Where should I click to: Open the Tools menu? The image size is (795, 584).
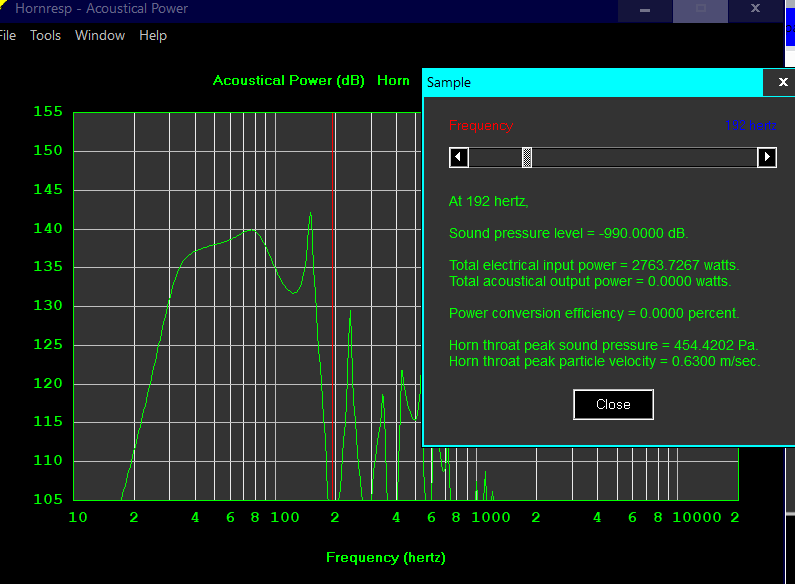[x=45, y=35]
